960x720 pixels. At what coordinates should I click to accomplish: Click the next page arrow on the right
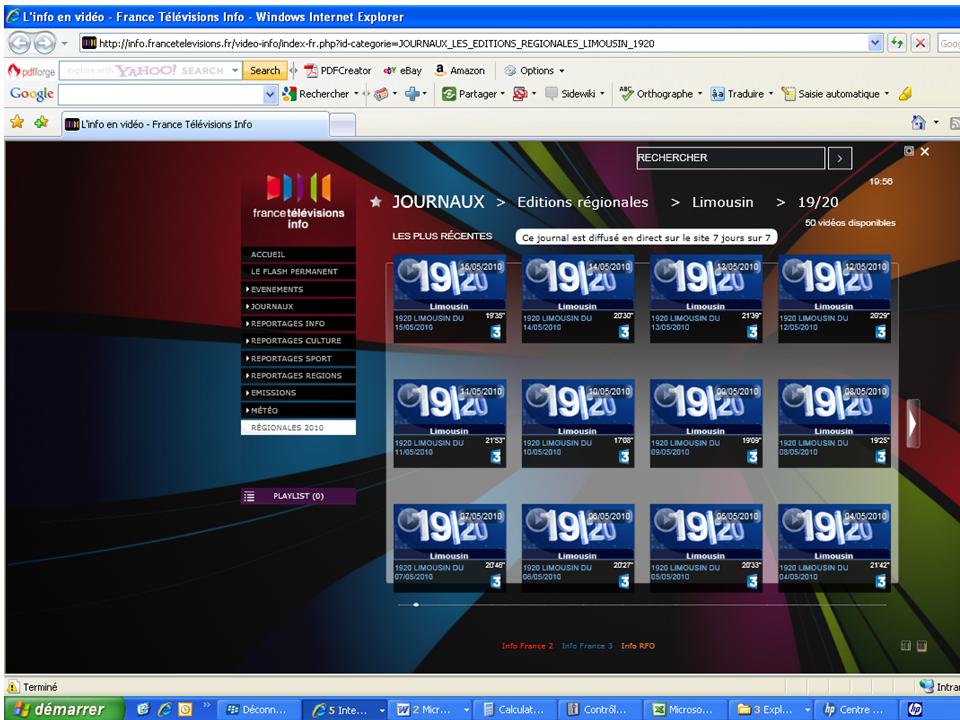point(911,423)
